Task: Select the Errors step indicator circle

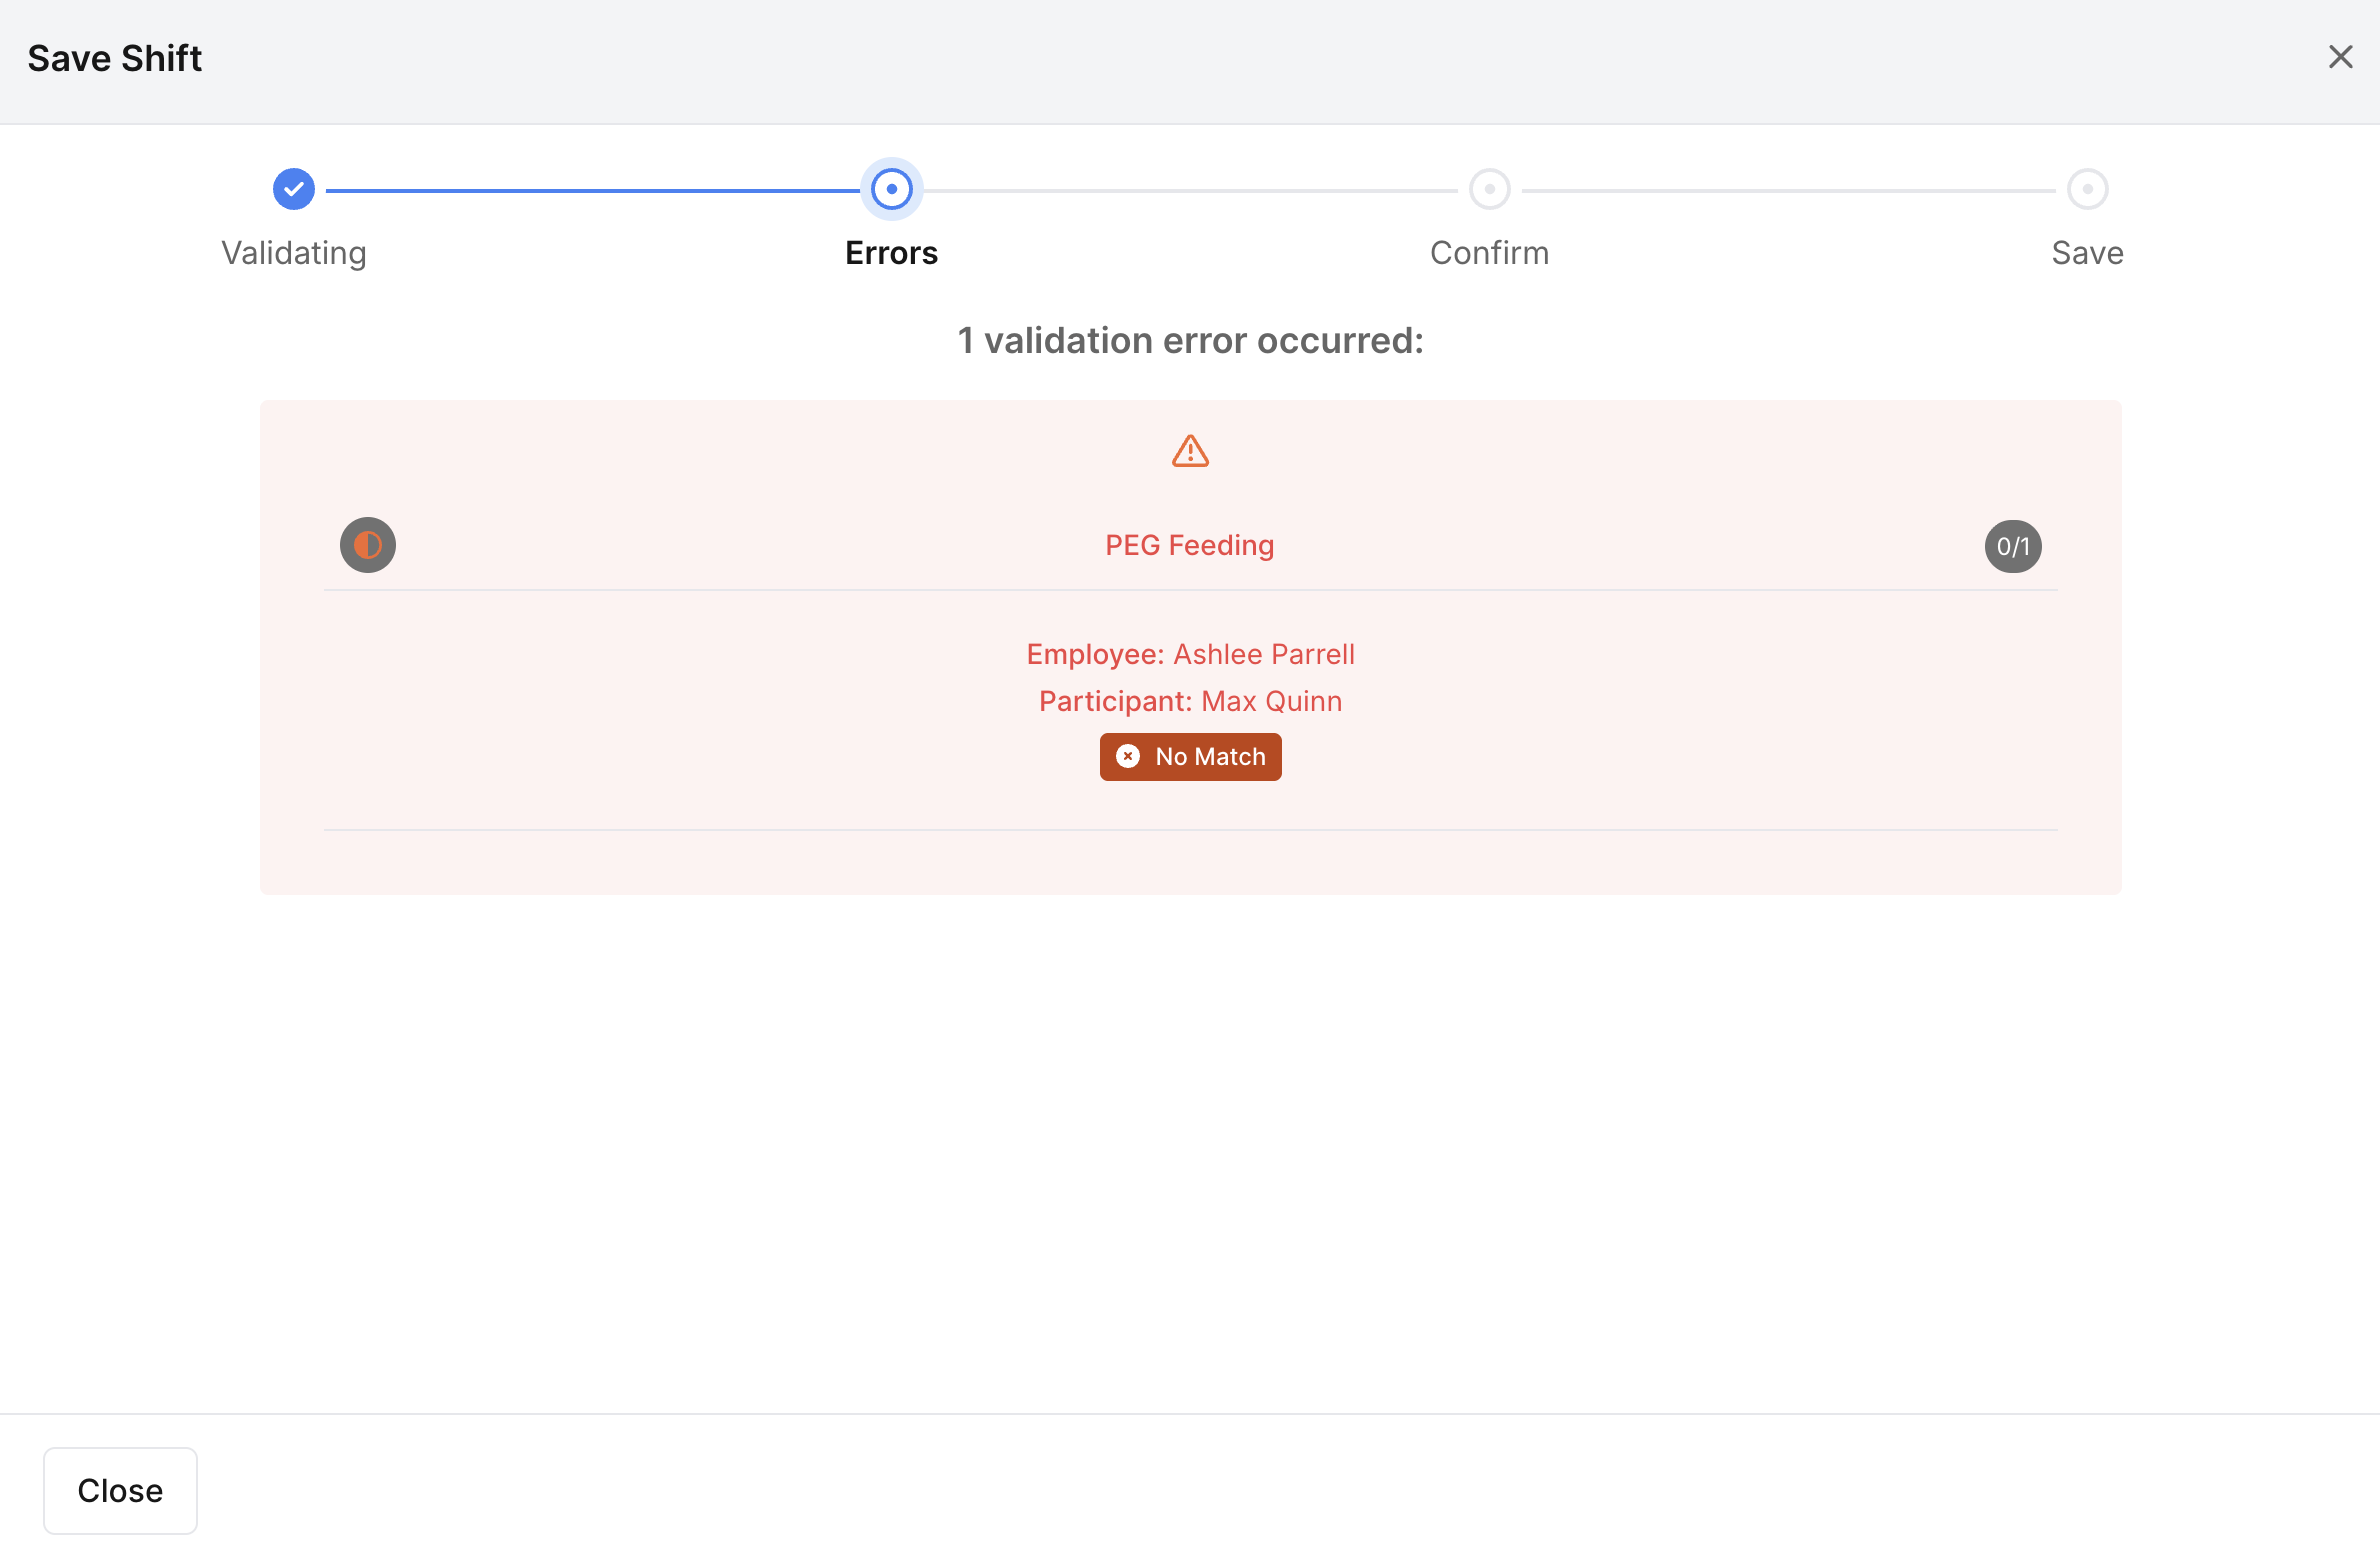Action: click(x=891, y=189)
